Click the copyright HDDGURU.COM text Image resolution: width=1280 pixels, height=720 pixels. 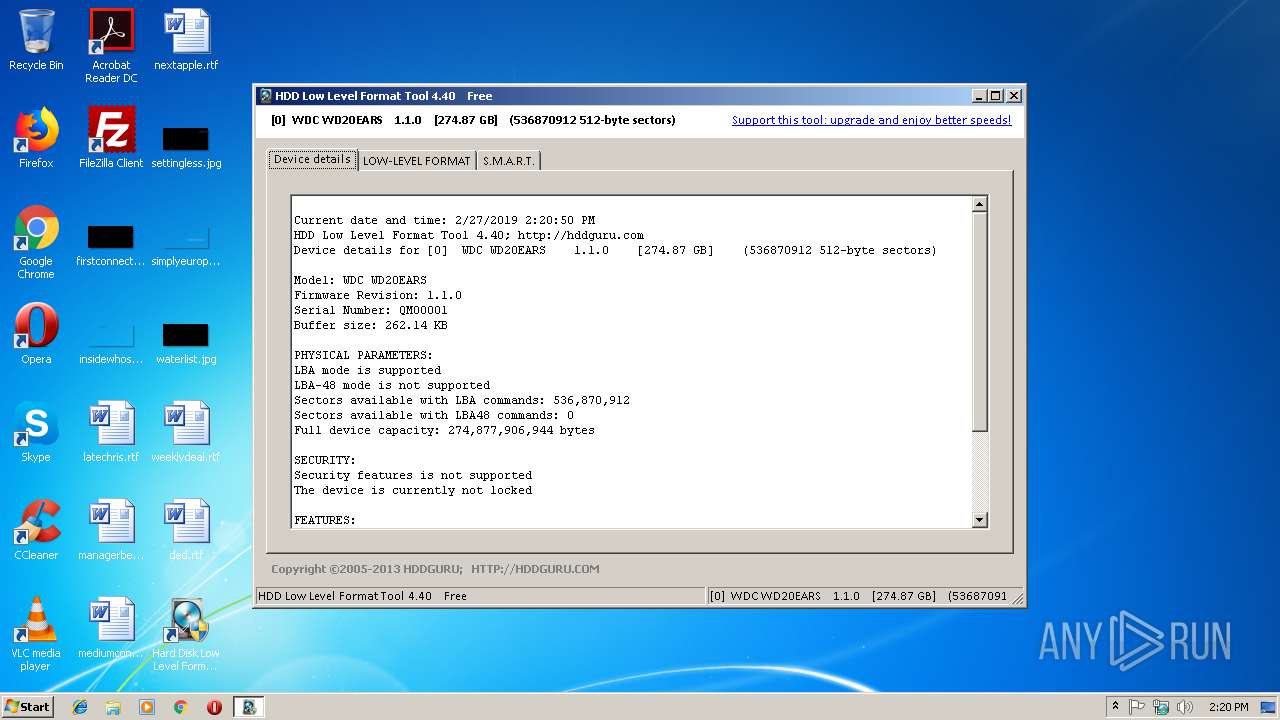click(x=435, y=569)
